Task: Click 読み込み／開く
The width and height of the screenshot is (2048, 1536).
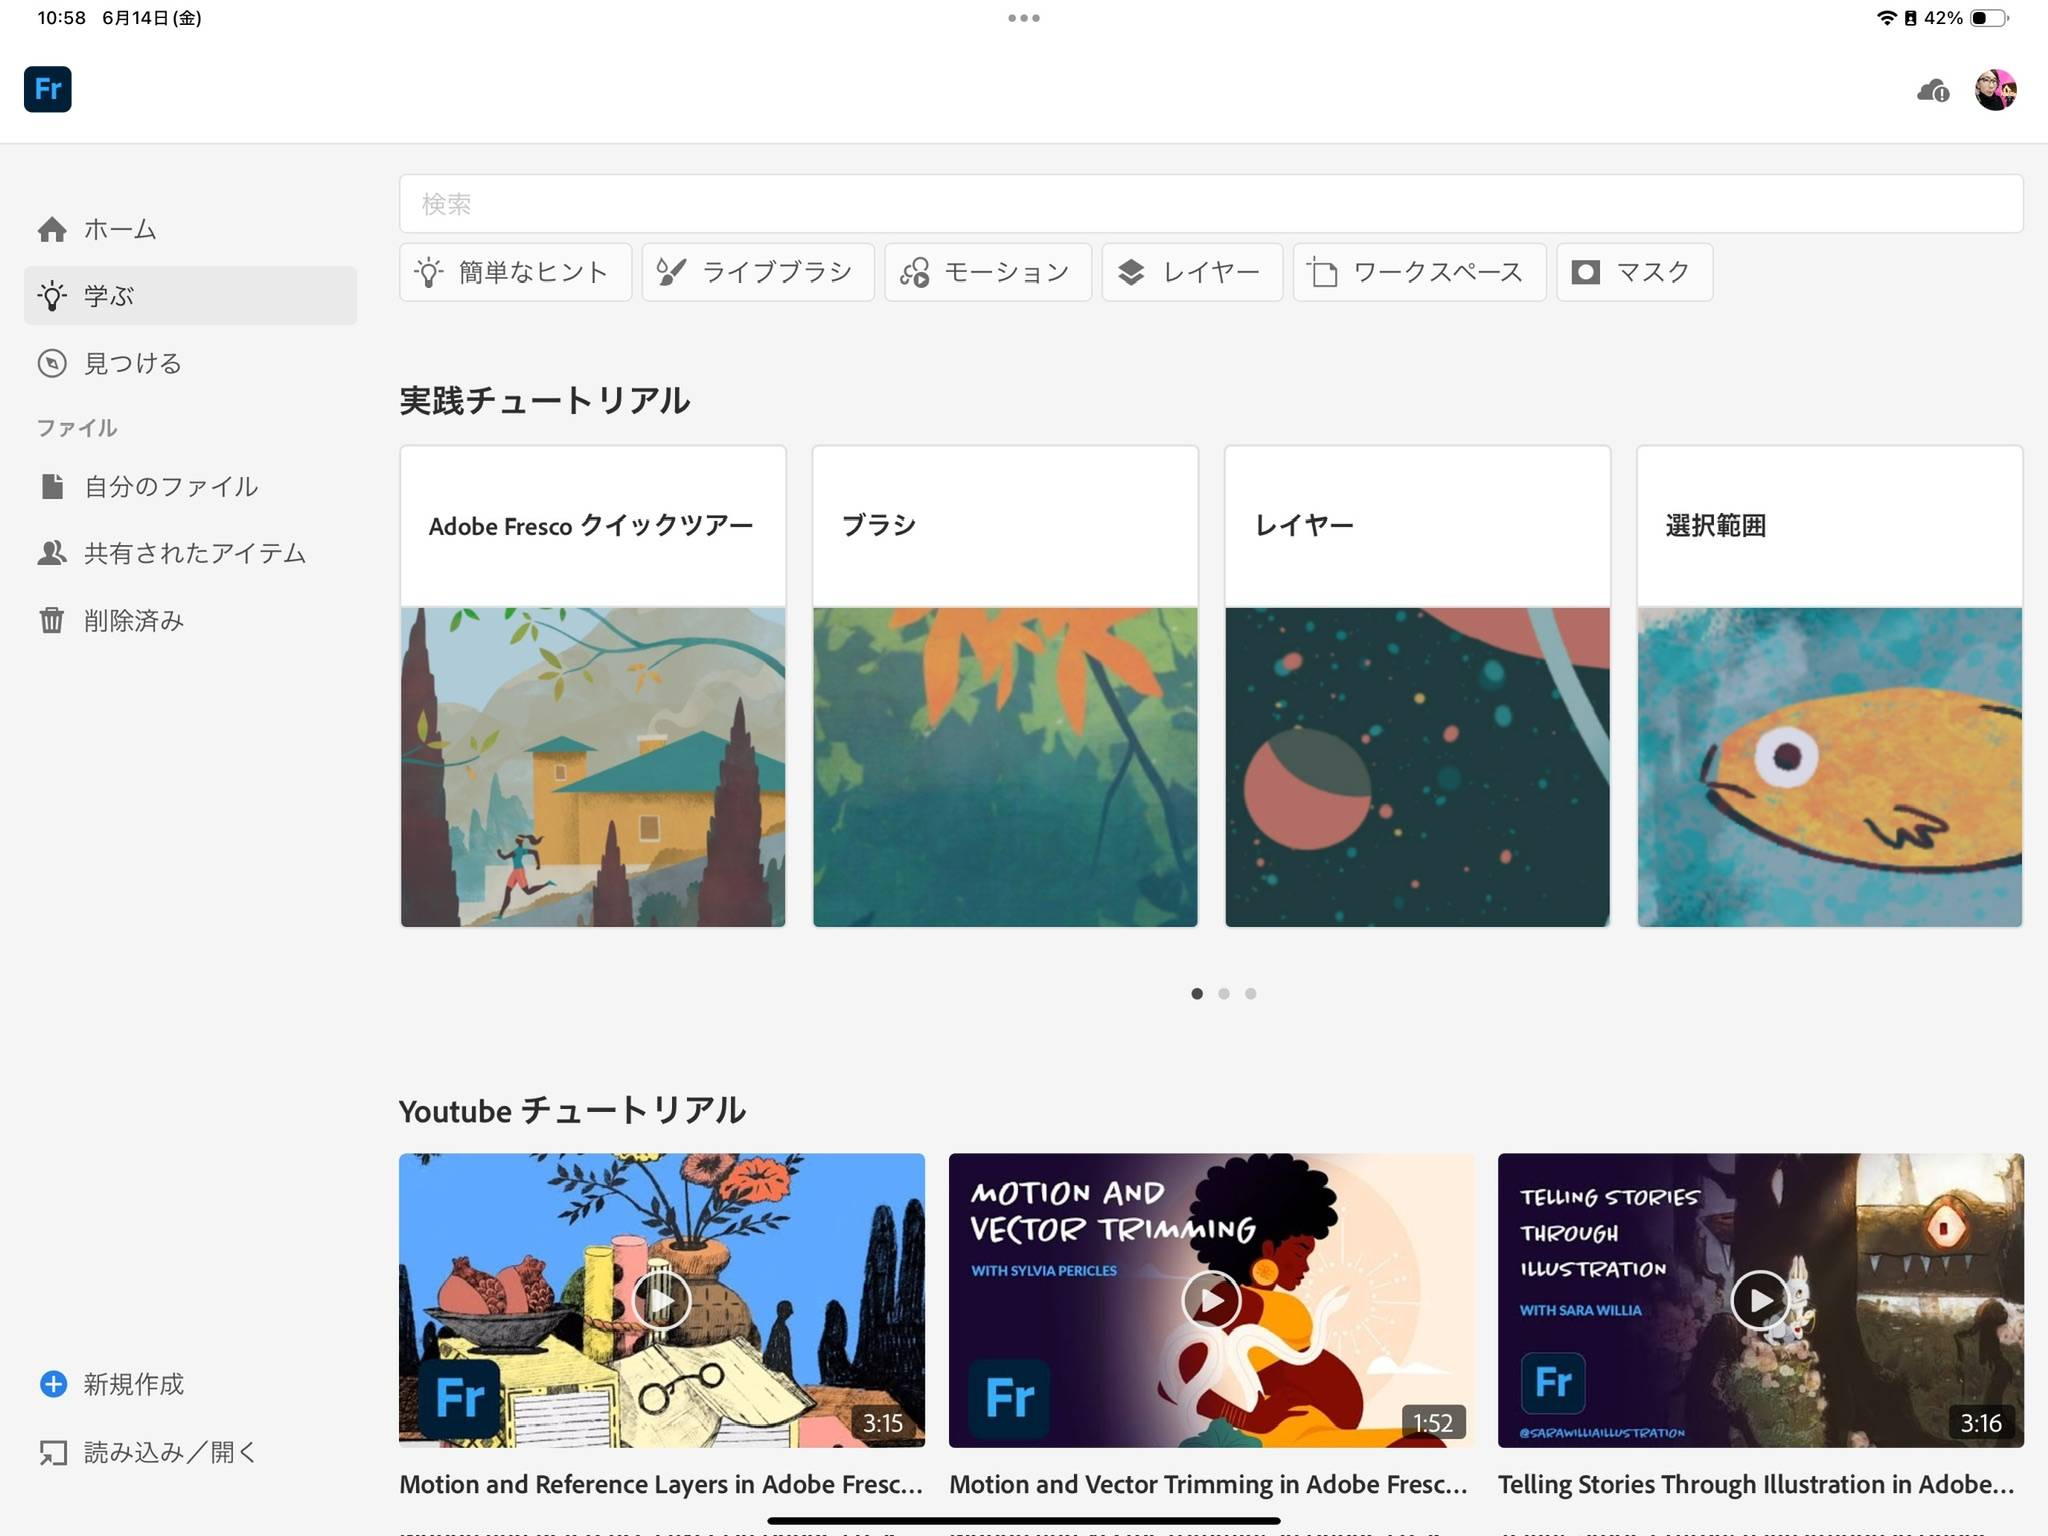Action: click(147, 1452)
